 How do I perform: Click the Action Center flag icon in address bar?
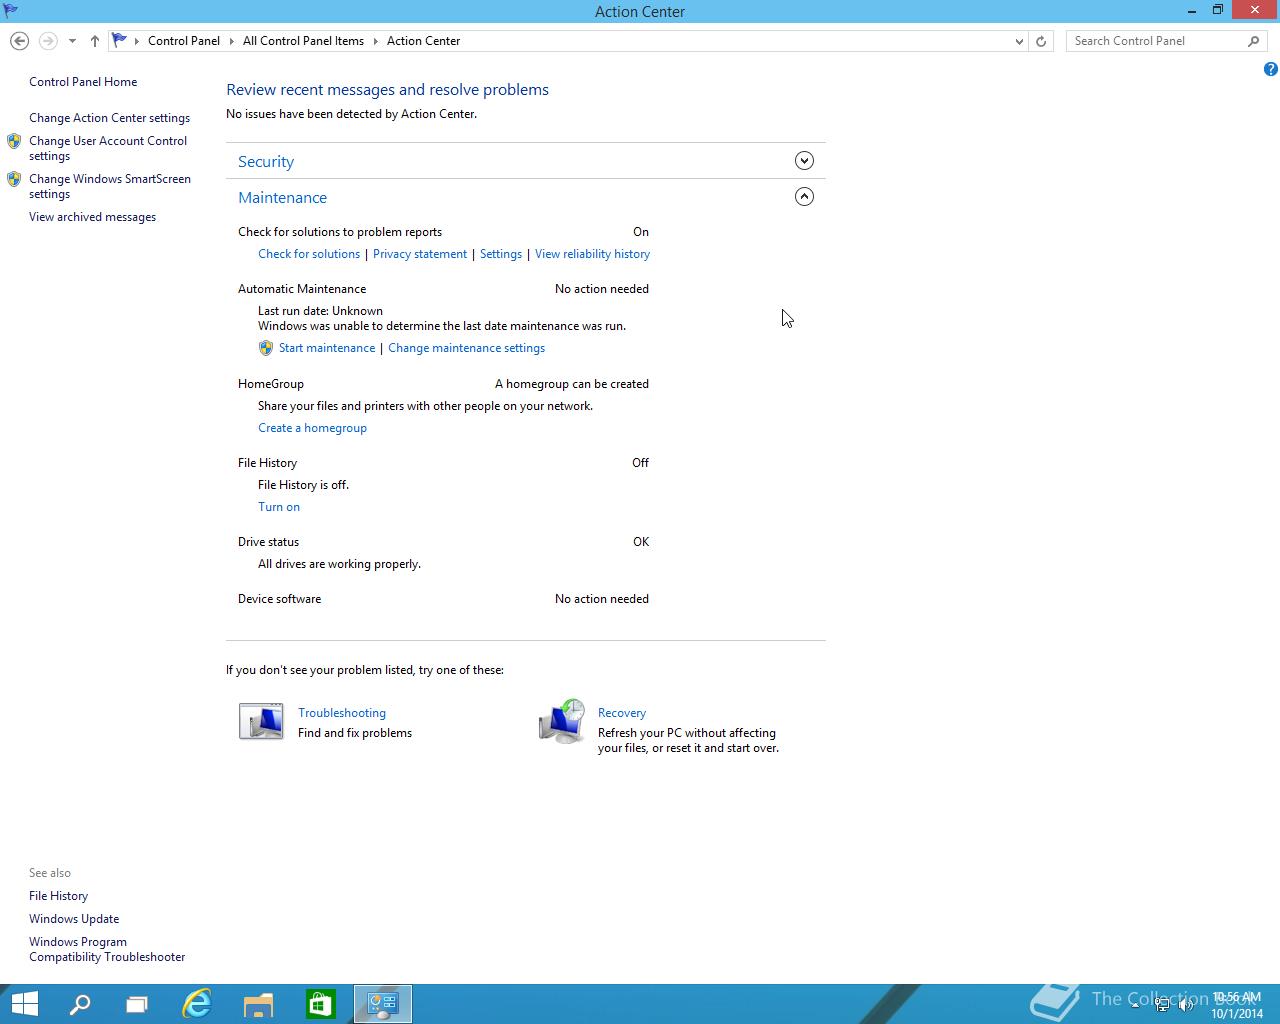[119, 41]
